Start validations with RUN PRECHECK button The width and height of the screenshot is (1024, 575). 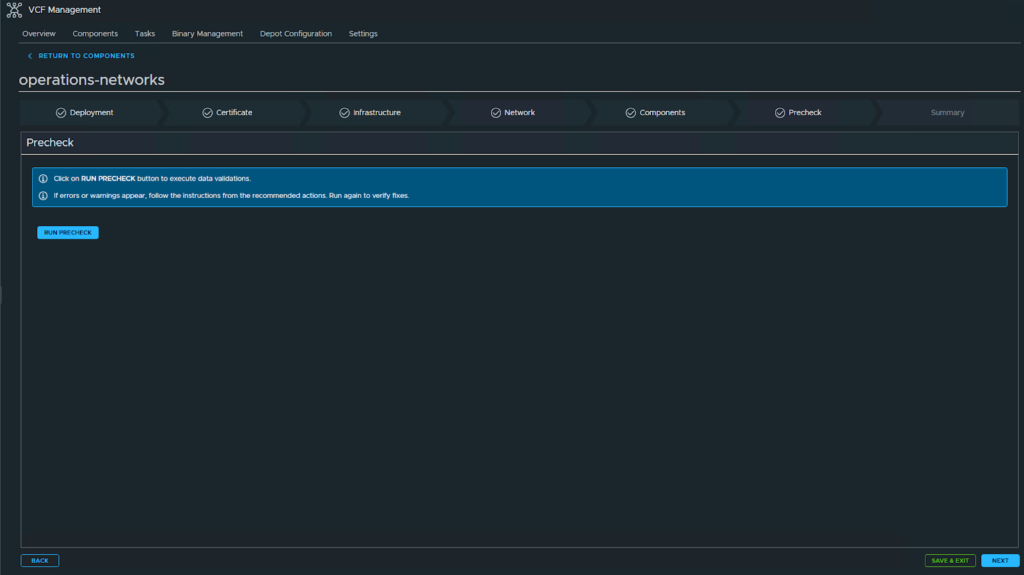tap(68, 233)
